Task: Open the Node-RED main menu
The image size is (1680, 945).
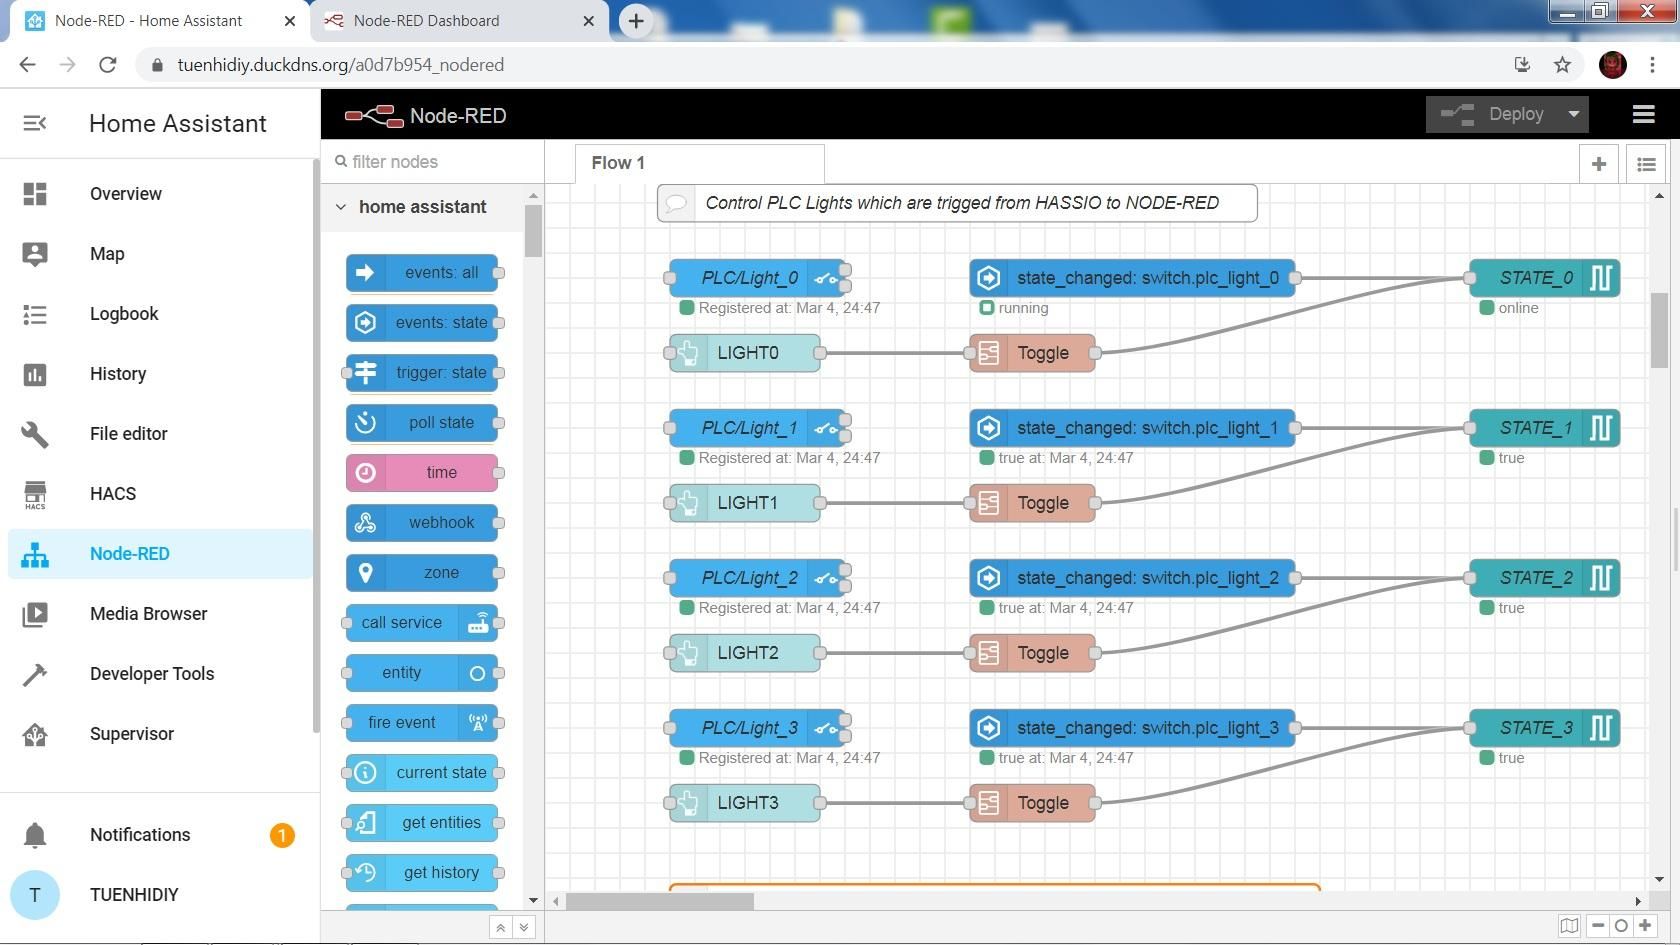Action: pos(1643,114)
